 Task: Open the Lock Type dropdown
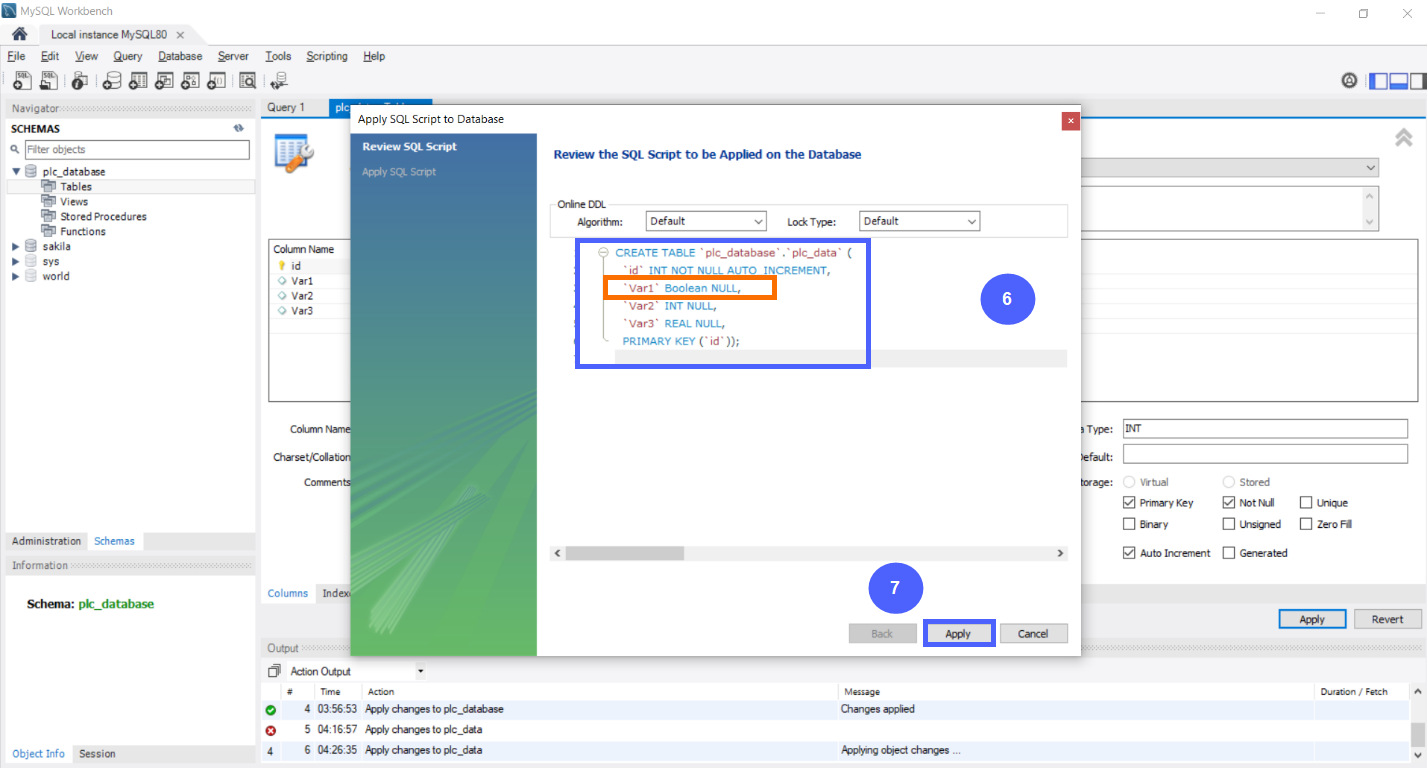pos(920,221)
